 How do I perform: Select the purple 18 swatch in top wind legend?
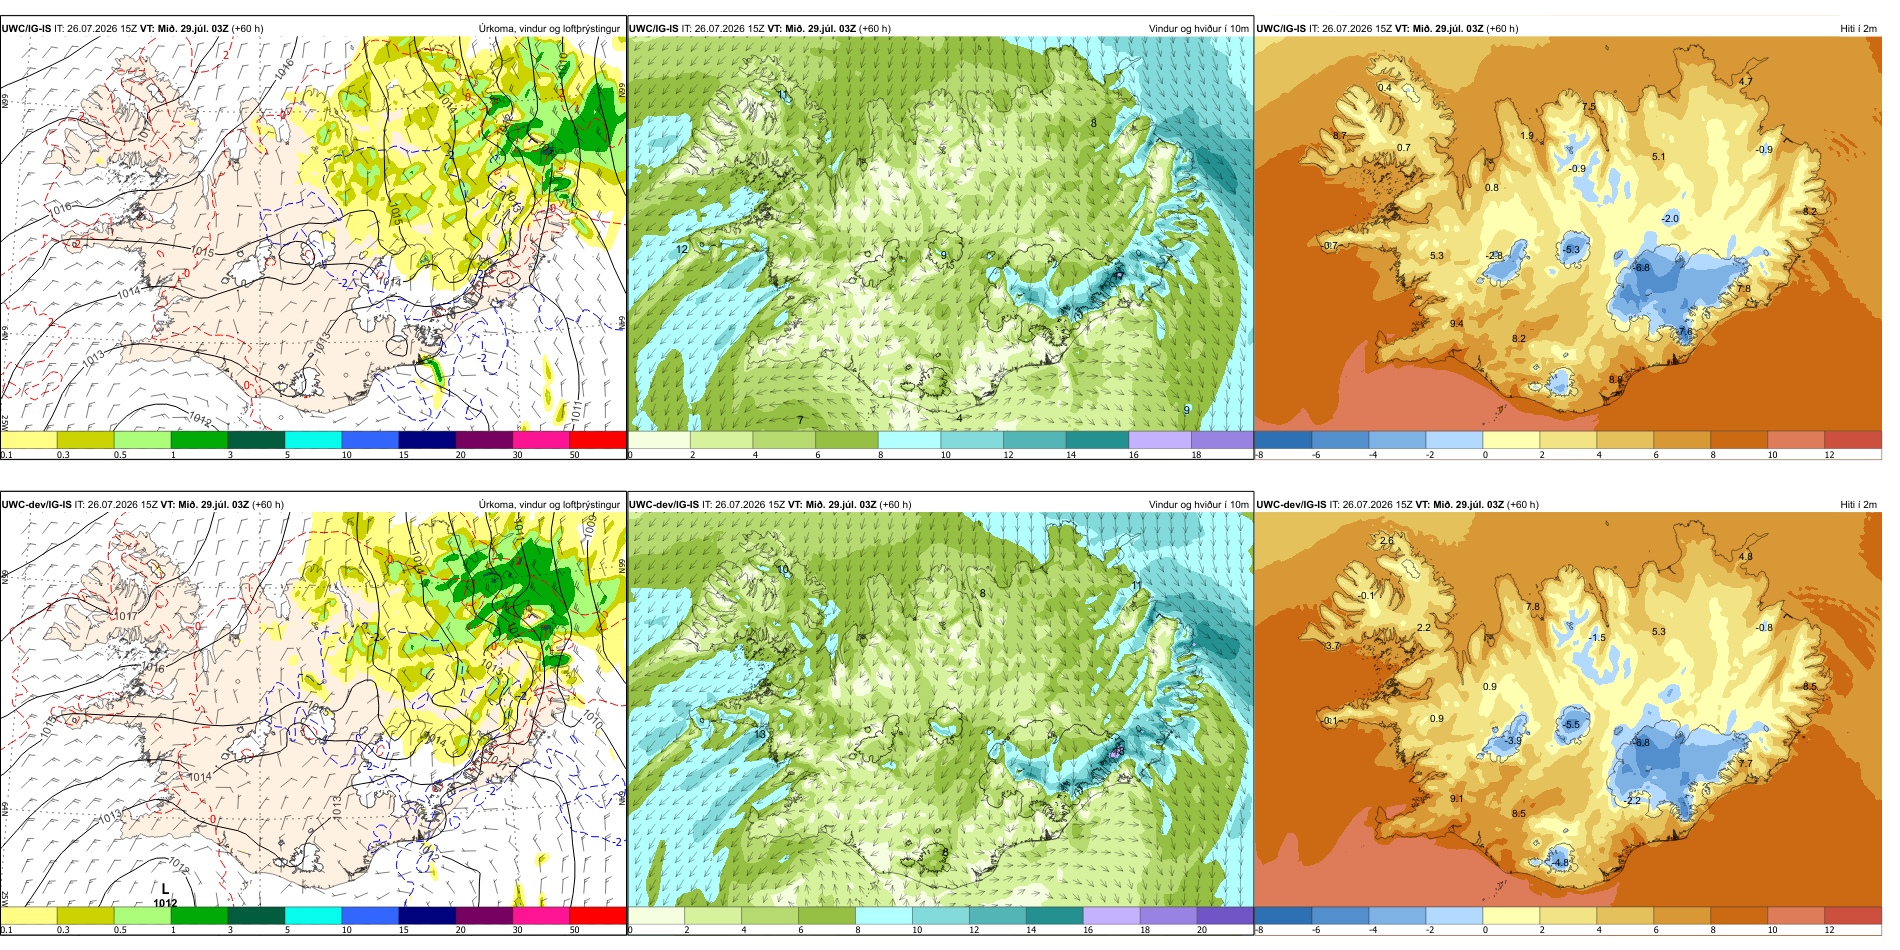point(1222,439)
